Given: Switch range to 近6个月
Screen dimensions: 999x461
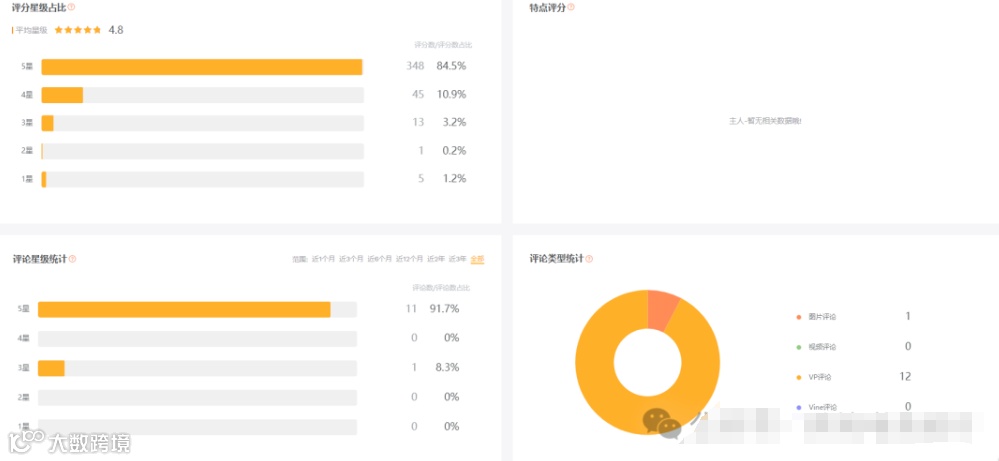Looking at the screenshot, I should 380,259.
